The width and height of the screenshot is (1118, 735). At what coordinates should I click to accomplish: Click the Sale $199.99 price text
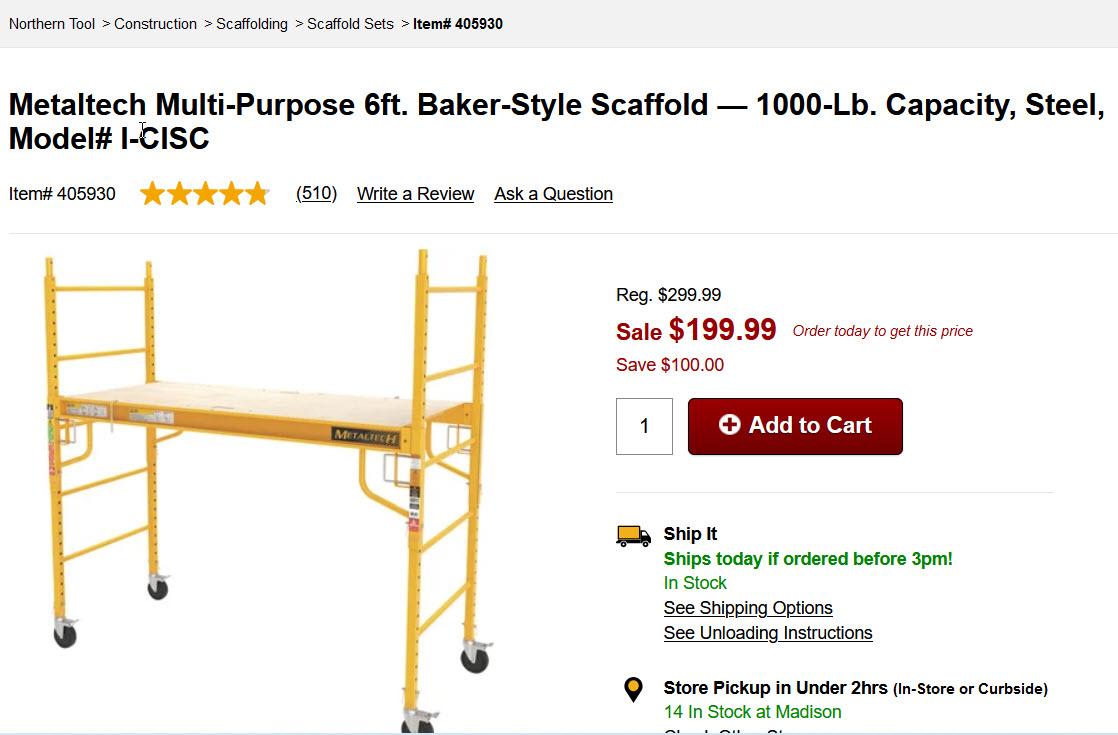coord(696,329)
